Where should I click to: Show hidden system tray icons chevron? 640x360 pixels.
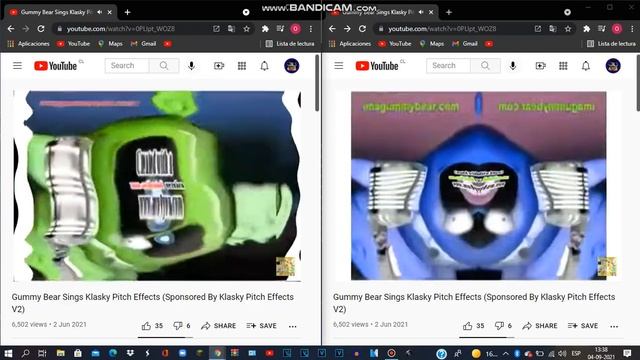coord(506,353)
